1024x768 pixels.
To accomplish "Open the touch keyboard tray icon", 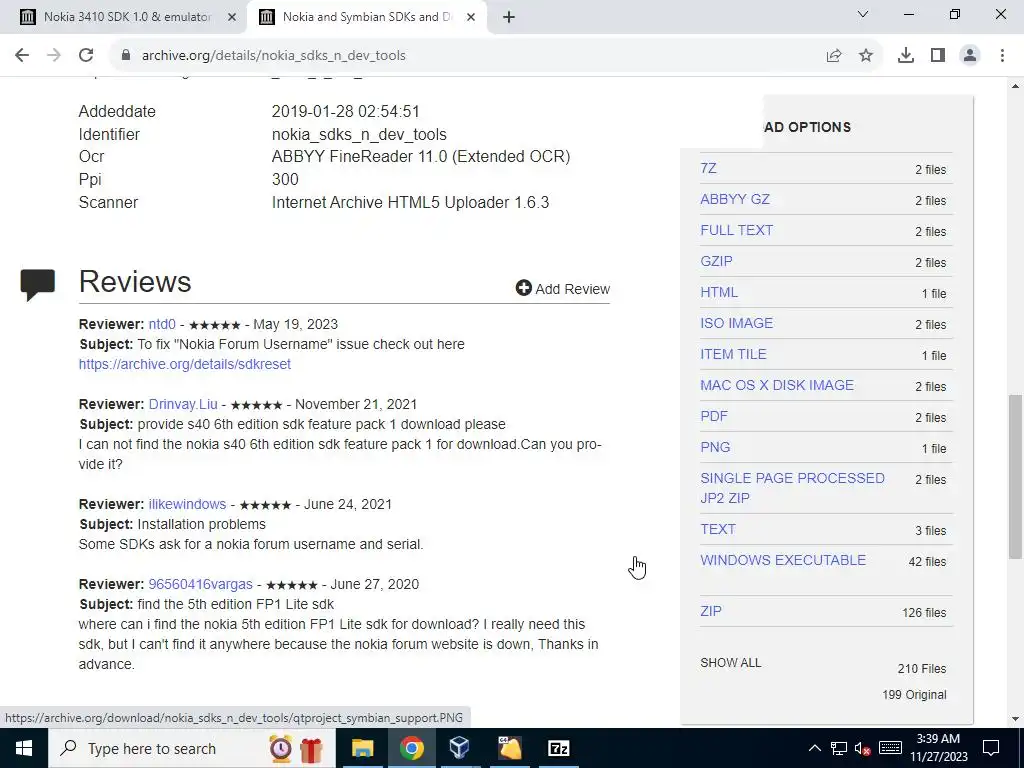I will point(890,748).
